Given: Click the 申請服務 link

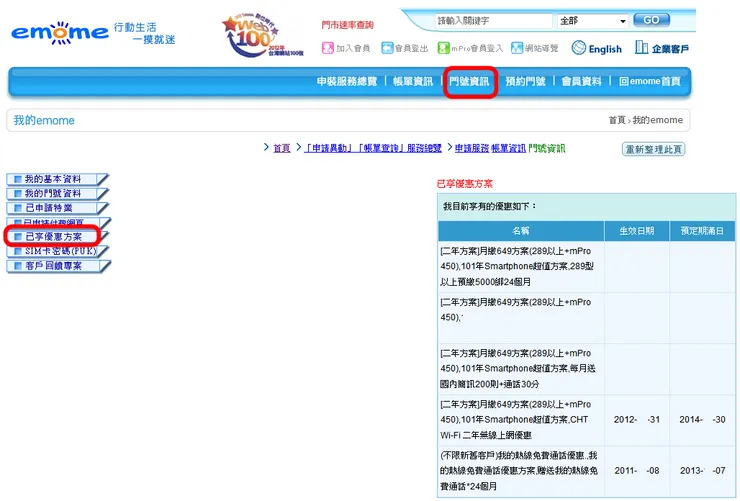Looking at the screenshot, I should pos(472,148).
